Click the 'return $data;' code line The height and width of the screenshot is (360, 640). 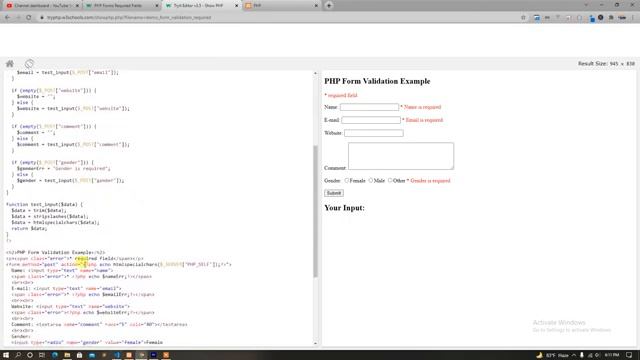pos(29,229)
